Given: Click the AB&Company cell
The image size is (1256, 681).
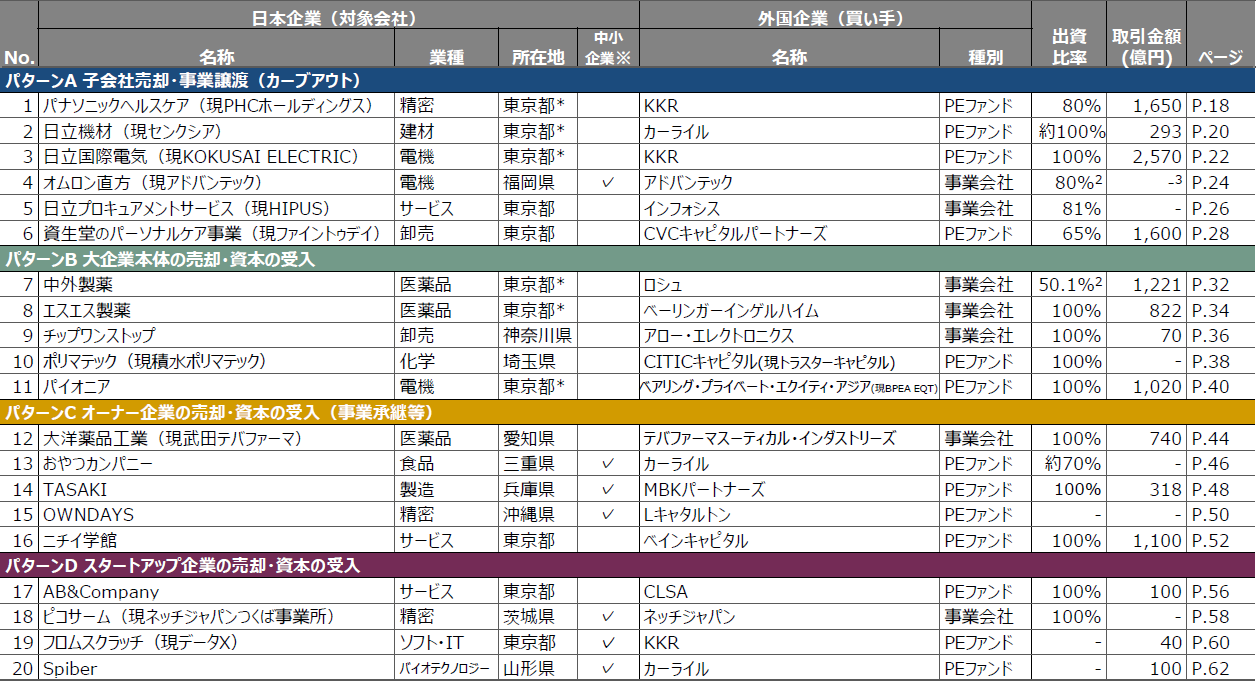Looking at the screenshot, I should 217,591.
